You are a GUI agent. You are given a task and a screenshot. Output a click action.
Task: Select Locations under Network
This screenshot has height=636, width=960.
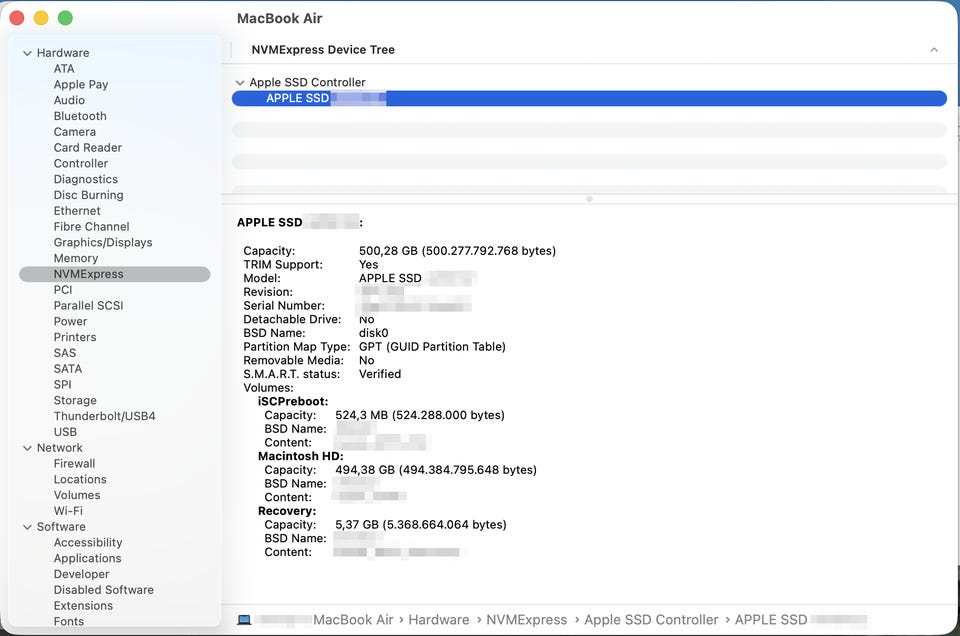[x=80, y=479]
